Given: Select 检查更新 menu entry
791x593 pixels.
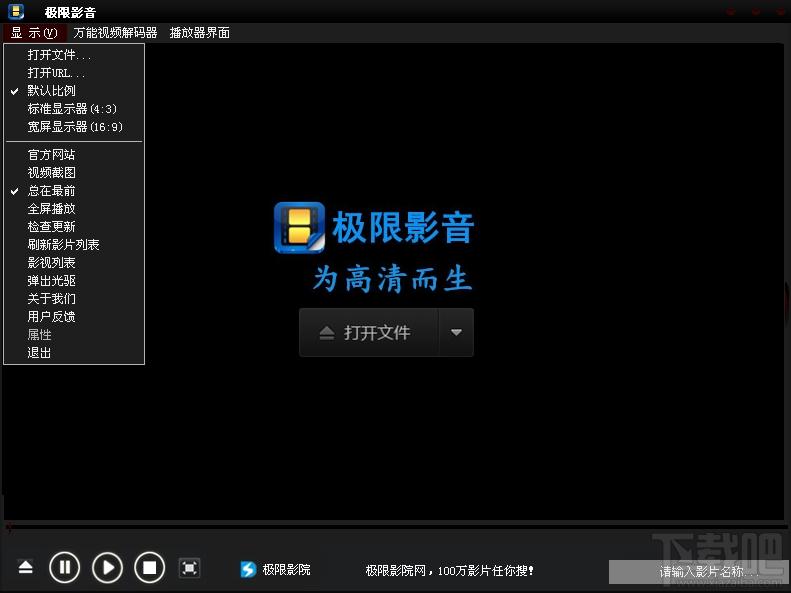Looking at the screenshot, I should [74, 227].
